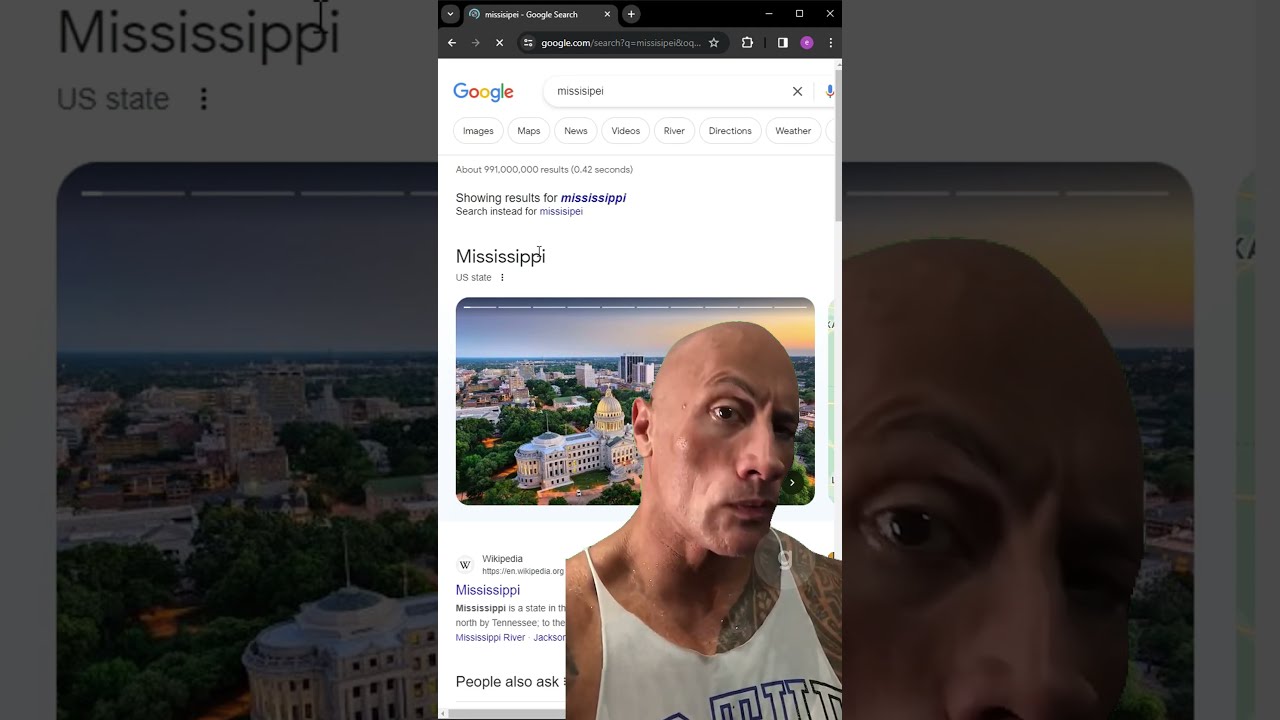Start voice search with the microphone

[829, 91]
